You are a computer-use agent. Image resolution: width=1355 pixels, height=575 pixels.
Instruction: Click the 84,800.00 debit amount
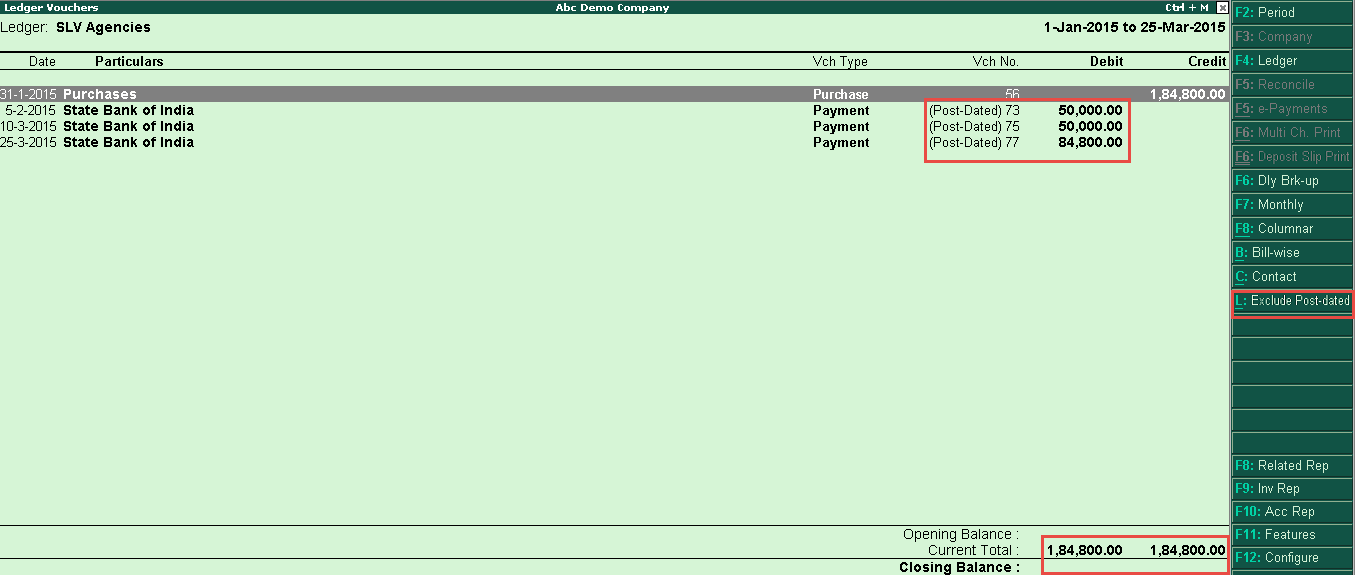pyautogui.click(x=1090, y=142)
